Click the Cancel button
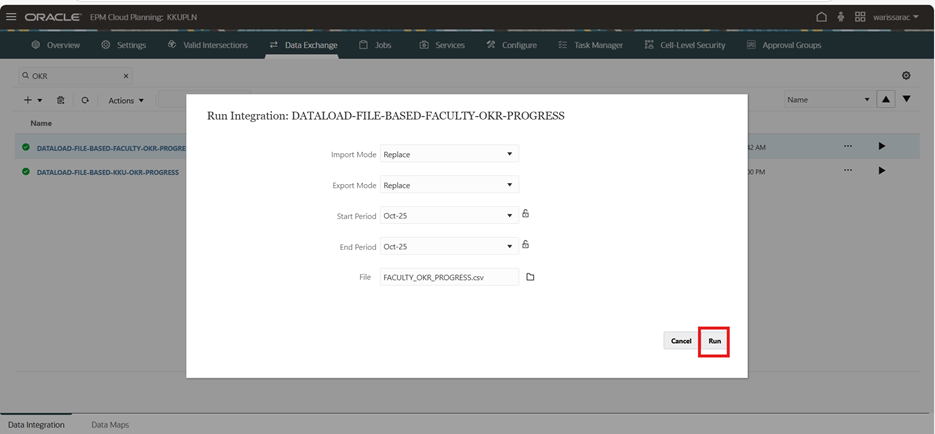The height and width of the screenshot is (434, 935). pos(680,341)
